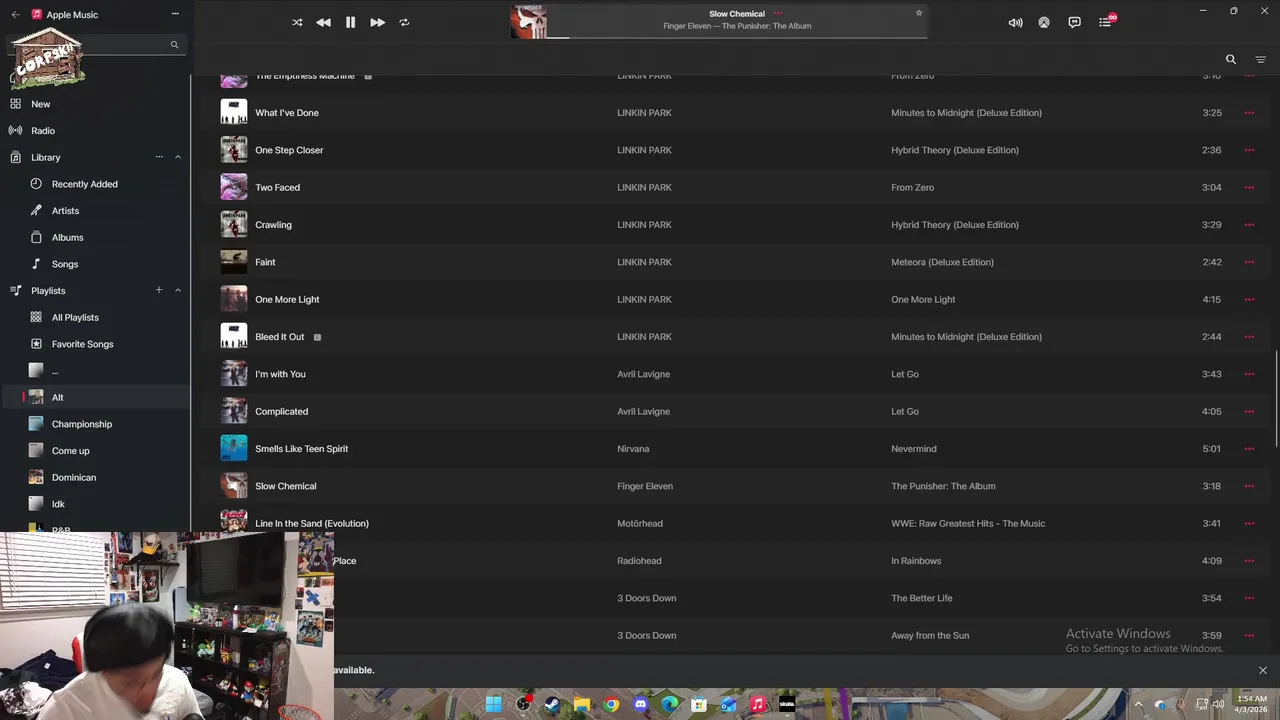Open the Championship playlist

(x=82, y=424)
